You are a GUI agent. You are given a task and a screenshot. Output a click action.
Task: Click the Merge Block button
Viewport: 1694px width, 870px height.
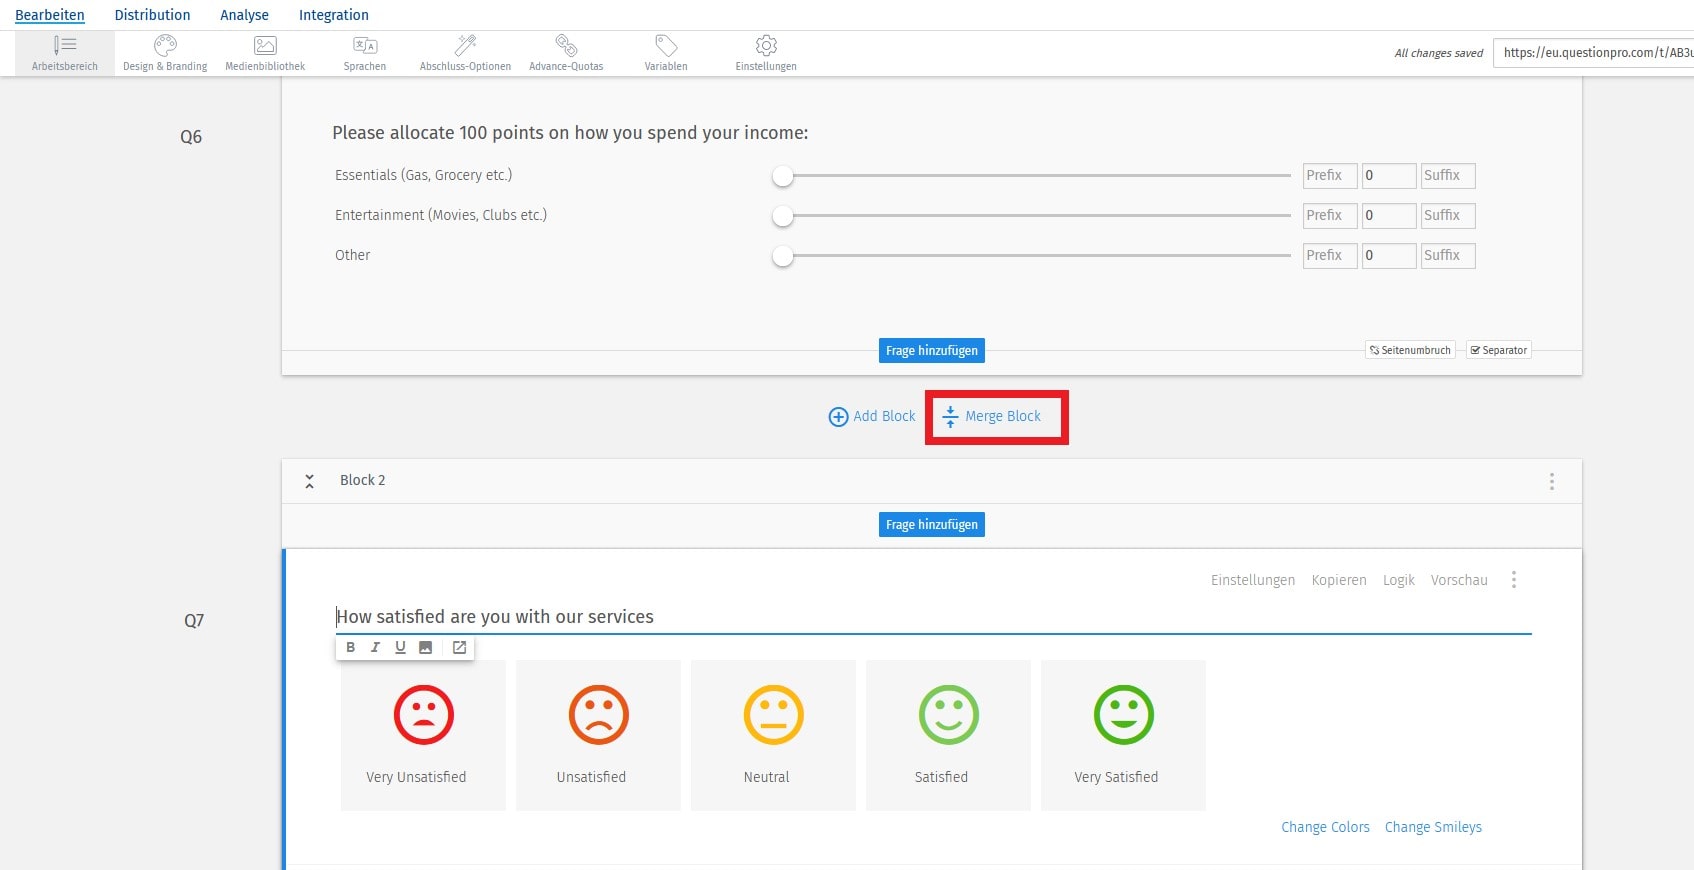(992, 417)
